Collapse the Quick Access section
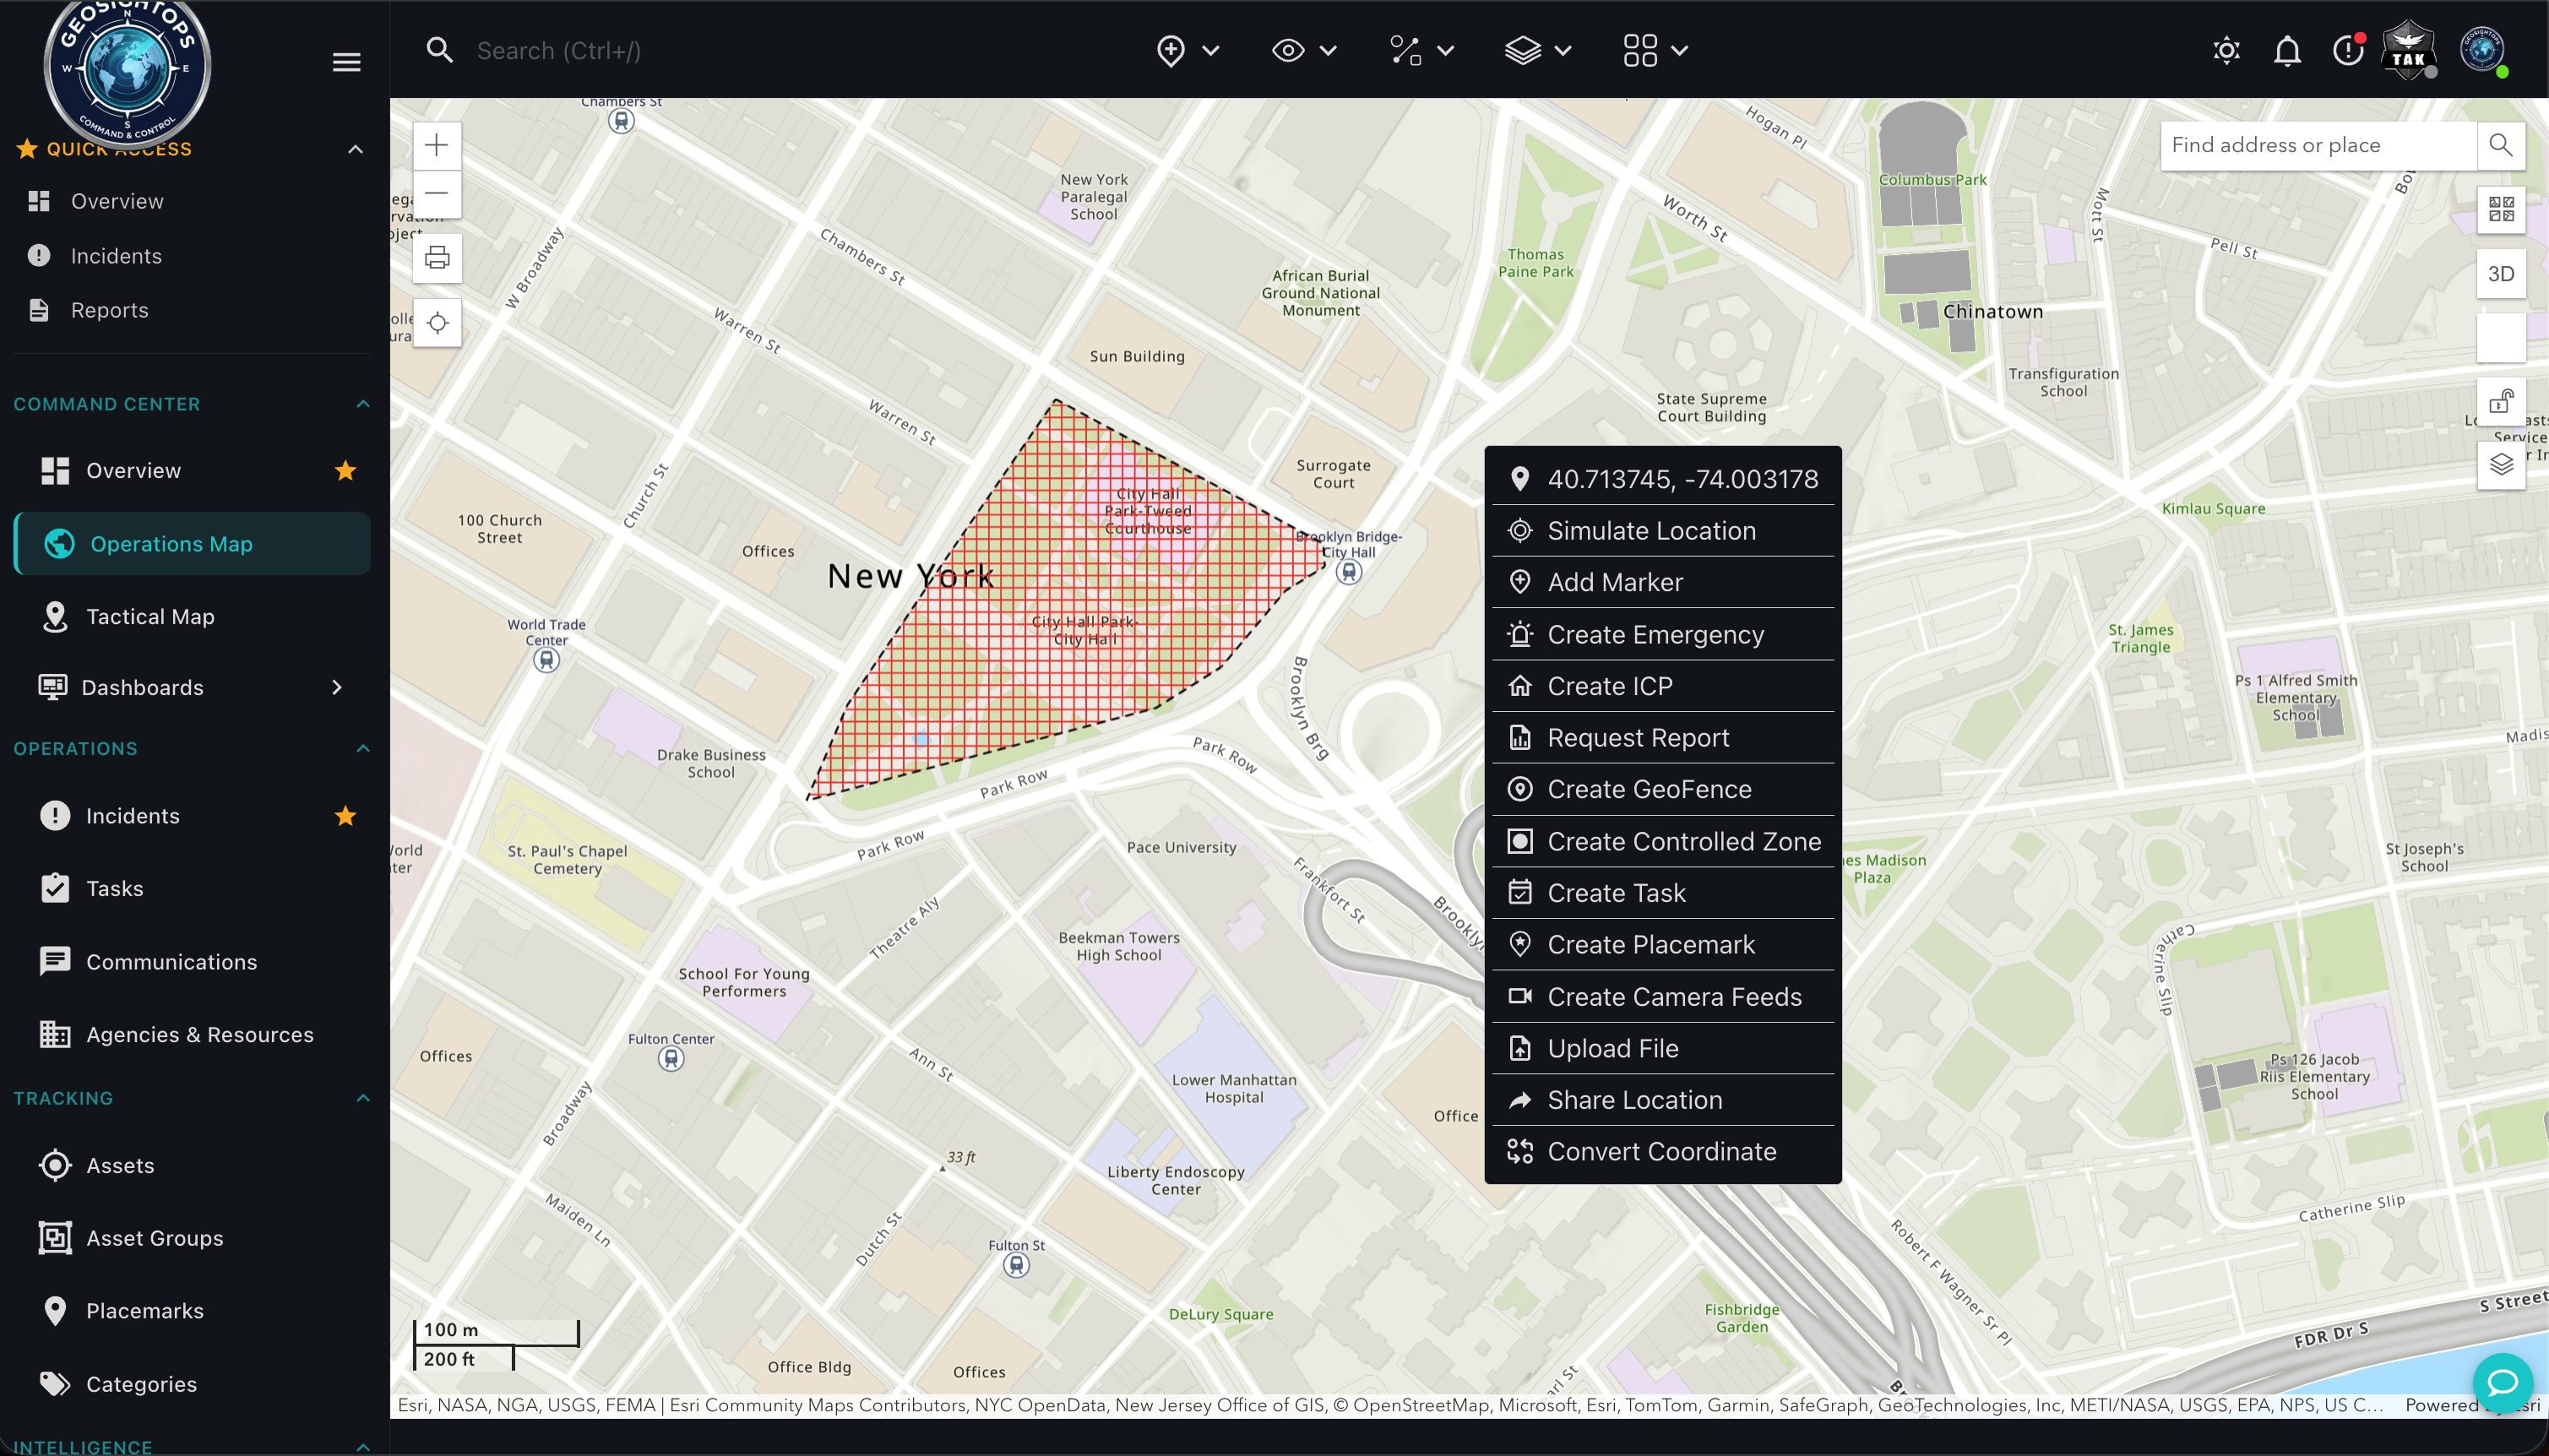This screenshot has height=1456, width=2549. (355, 150)
